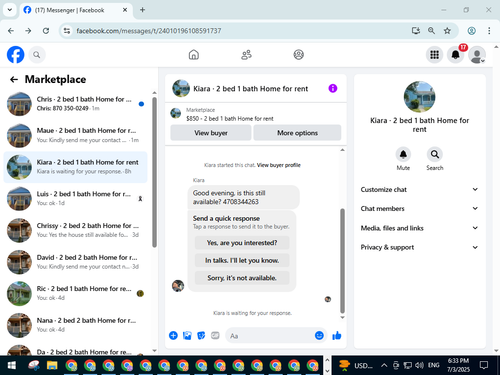500x375 pixels.
Task: Open Windows Start menu
Action: (12, 366)
